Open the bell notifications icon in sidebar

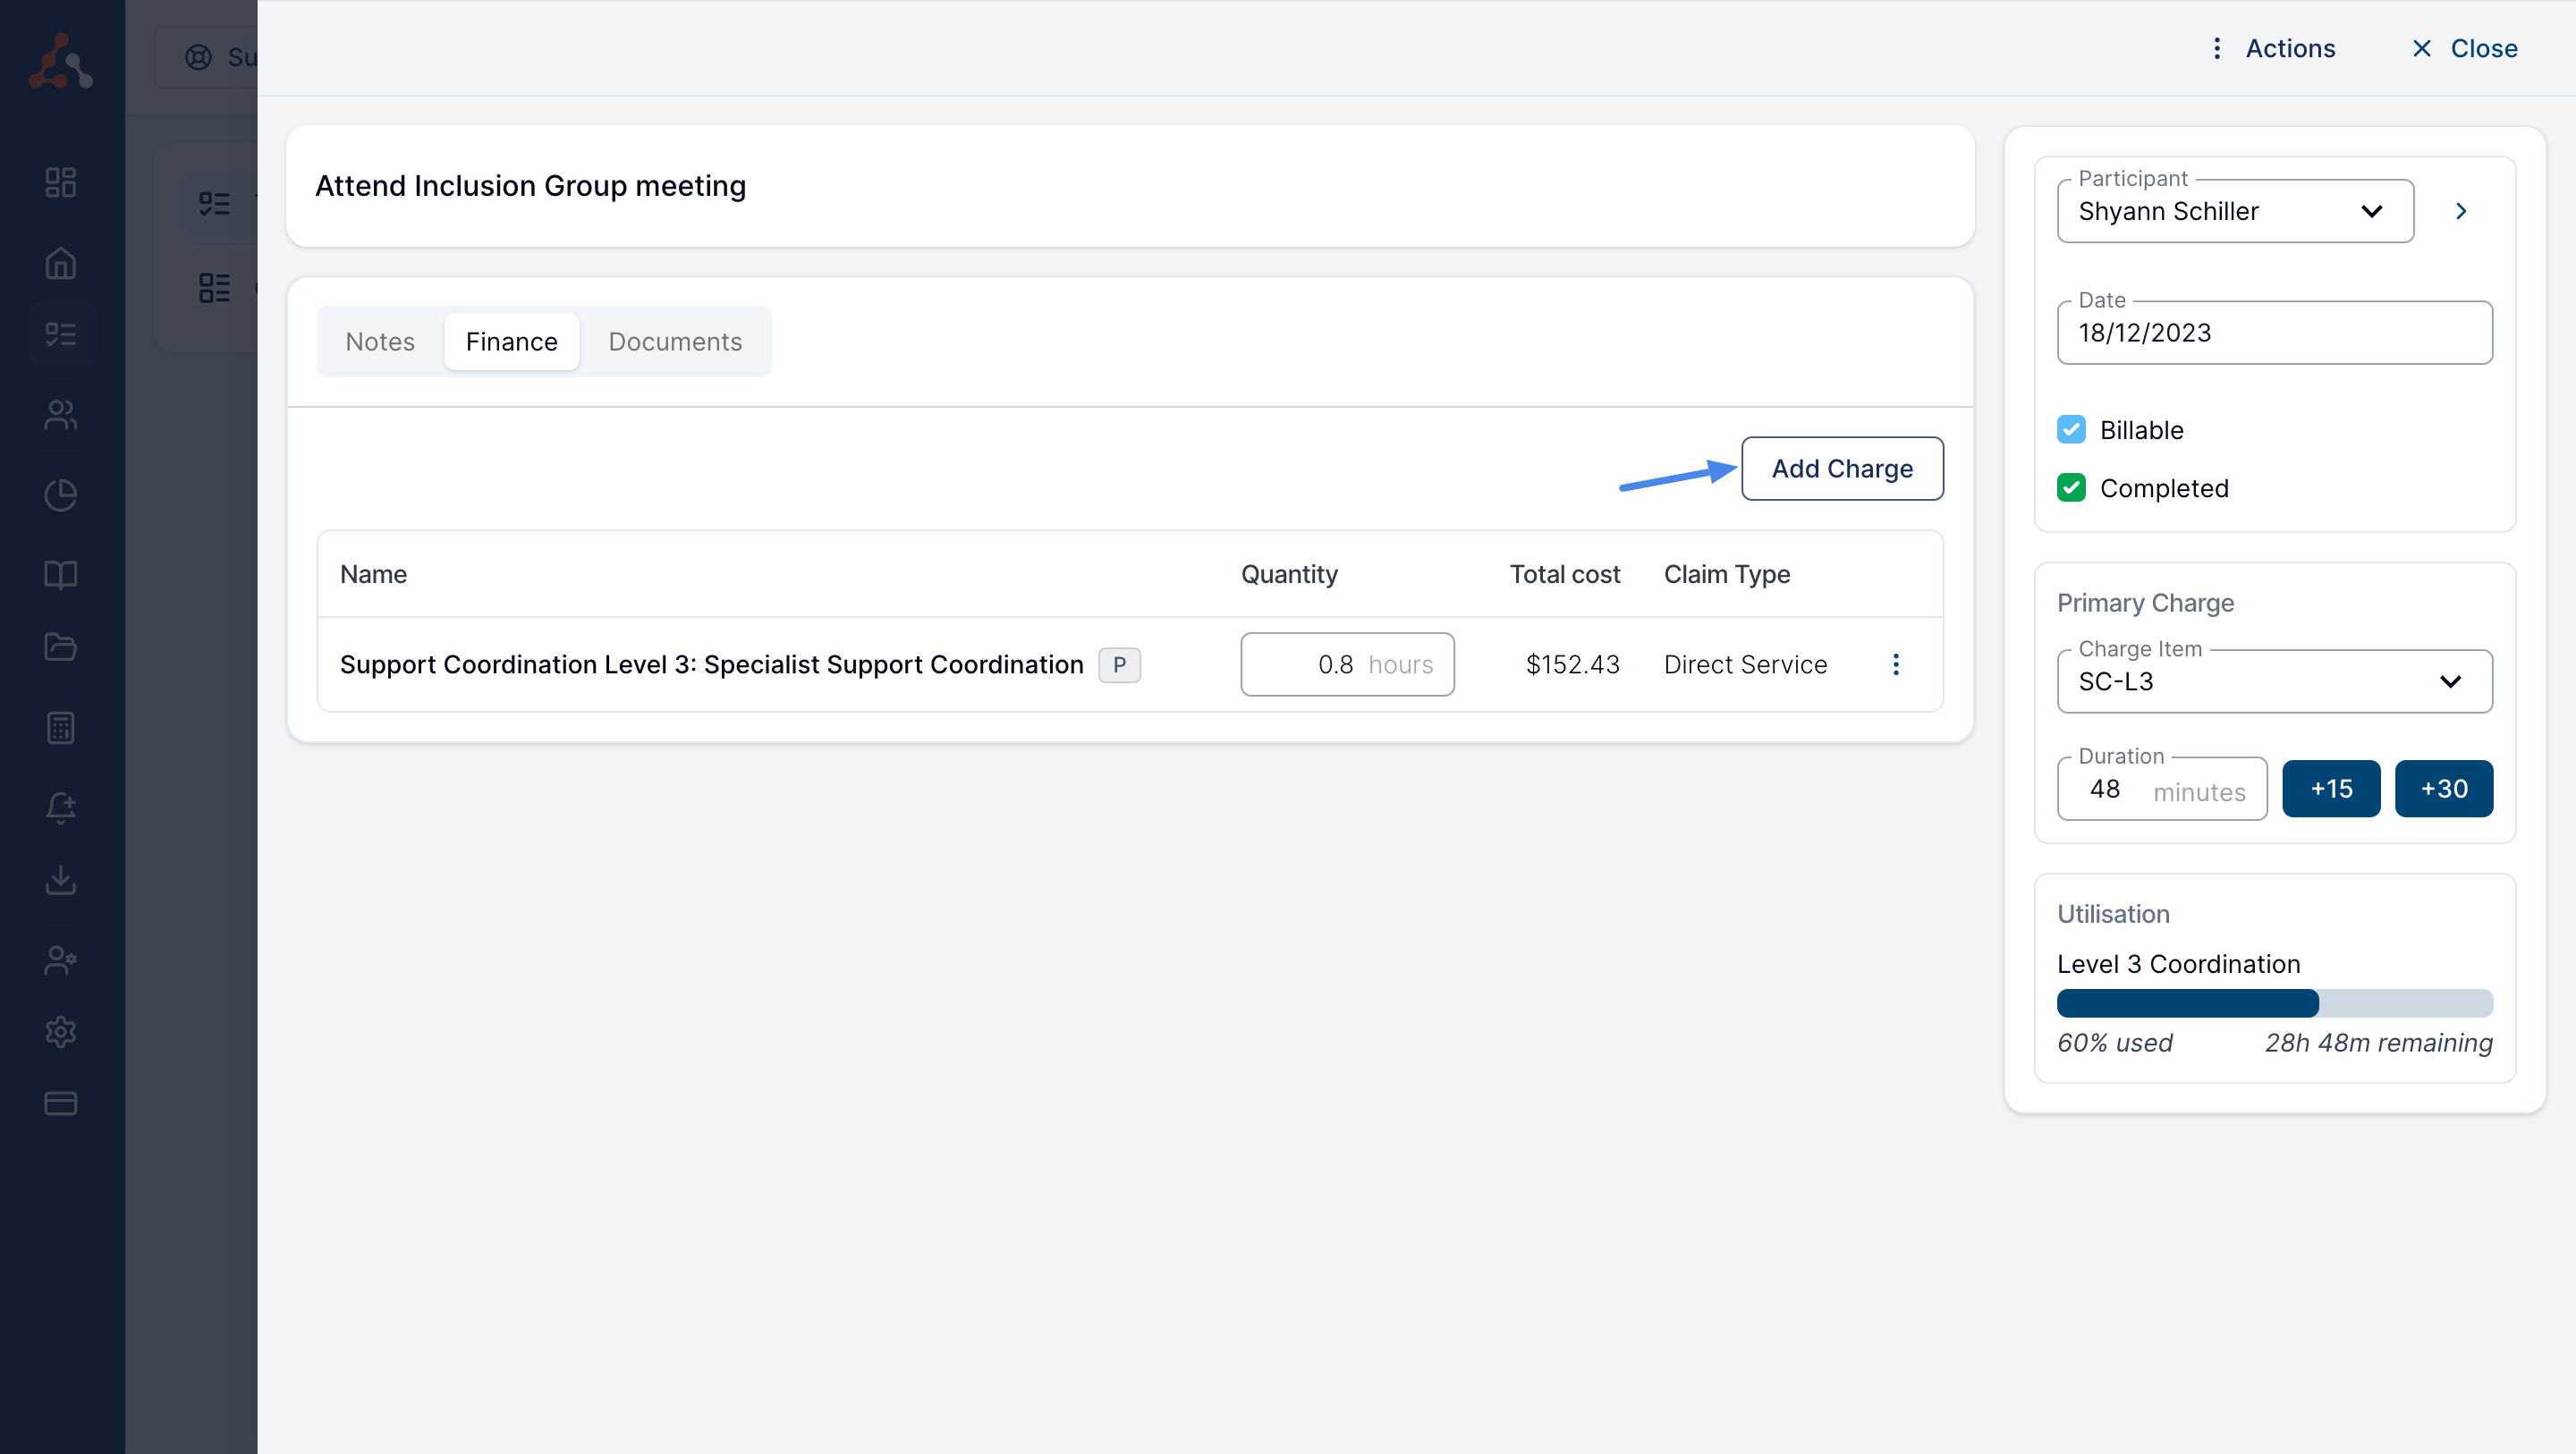(61, 807)
